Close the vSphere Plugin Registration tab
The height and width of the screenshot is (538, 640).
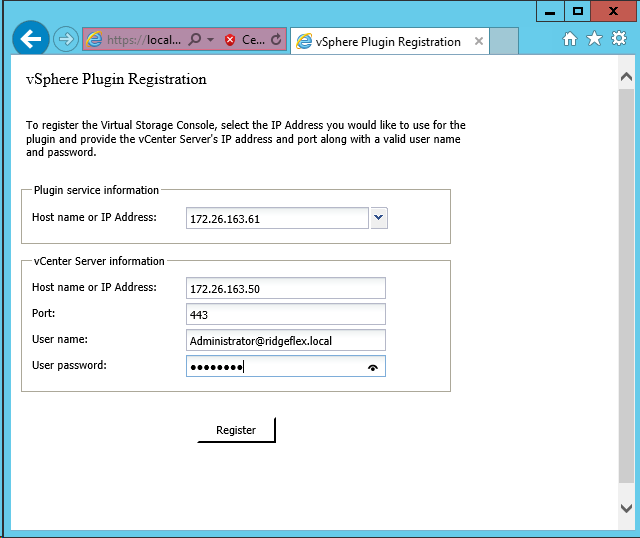pyautogui.click(x=479, y=41)
